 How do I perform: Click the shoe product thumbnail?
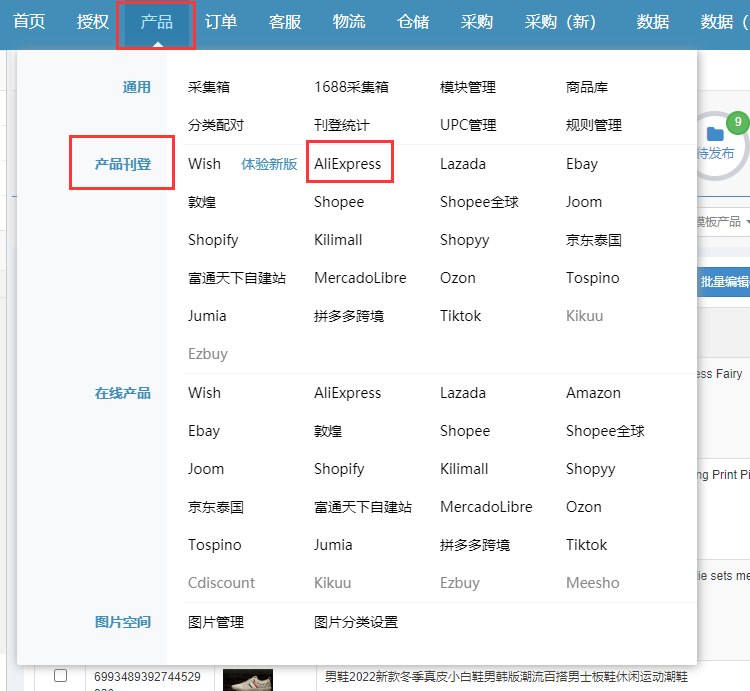coord(248,680)
